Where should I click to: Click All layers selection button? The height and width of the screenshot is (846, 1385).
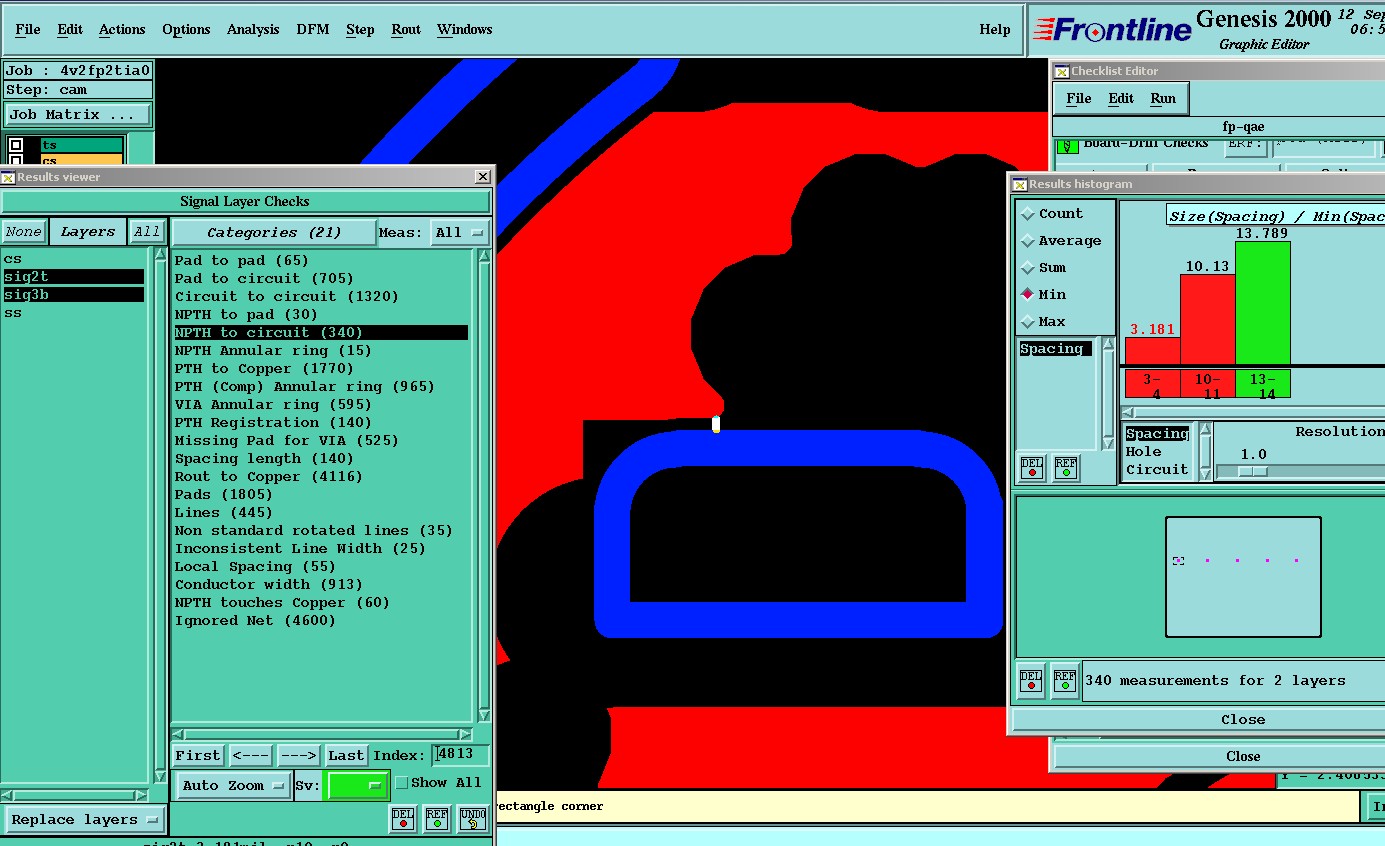tap(147, 232)
